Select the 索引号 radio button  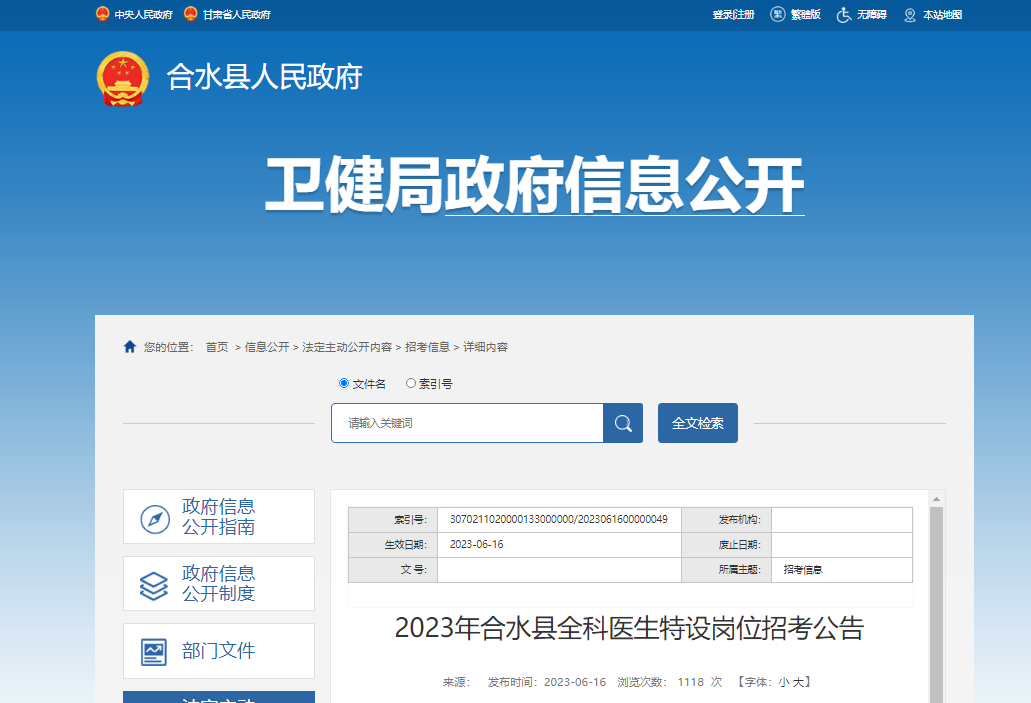(411, 383)
